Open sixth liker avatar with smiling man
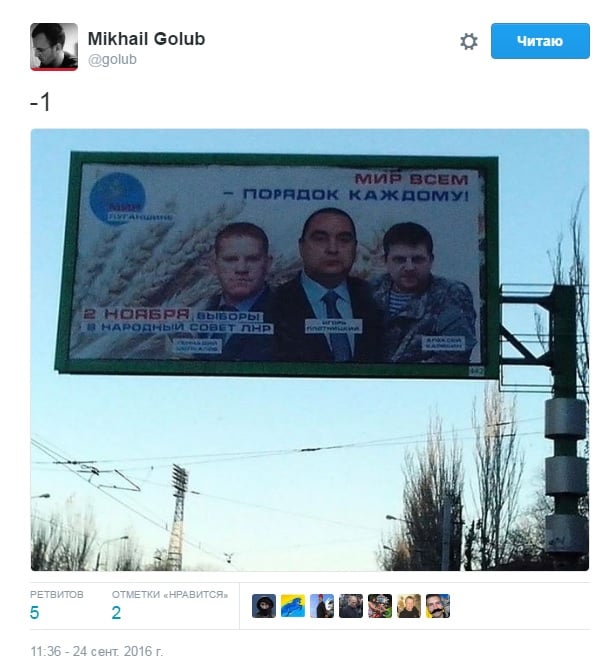The image size is (612, 671). pos(409,606)
